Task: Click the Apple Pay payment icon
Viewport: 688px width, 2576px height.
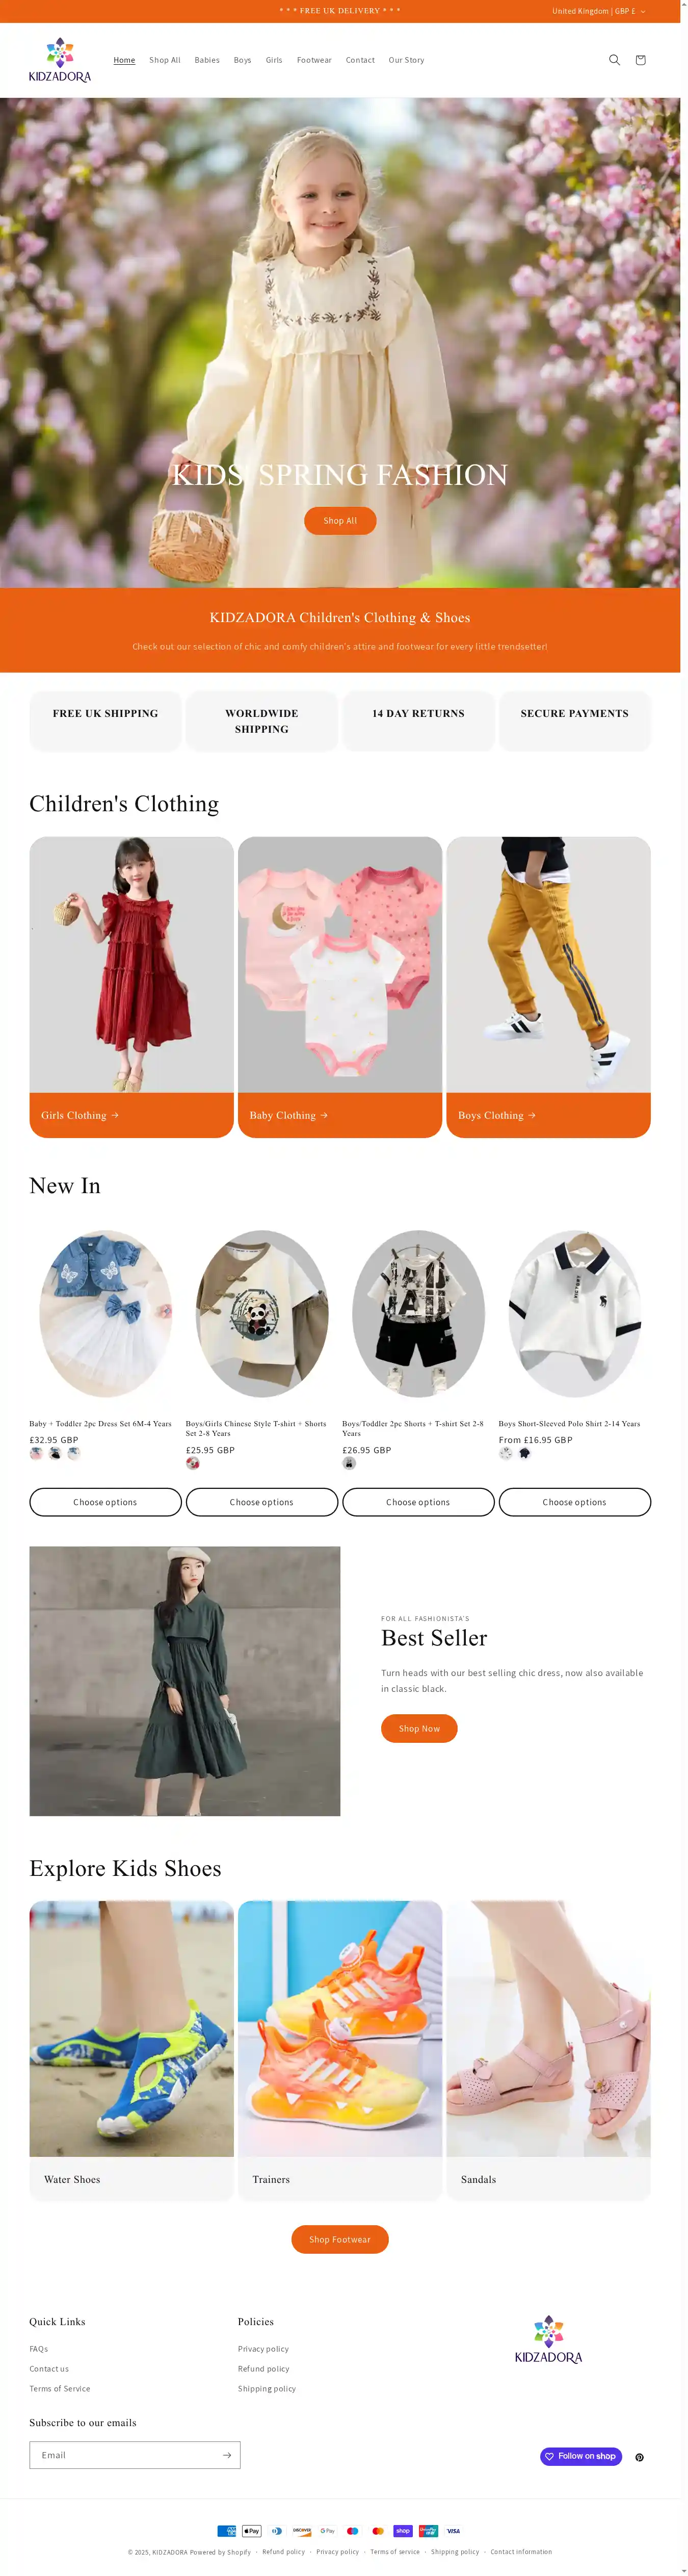Action: point(252,2531)
